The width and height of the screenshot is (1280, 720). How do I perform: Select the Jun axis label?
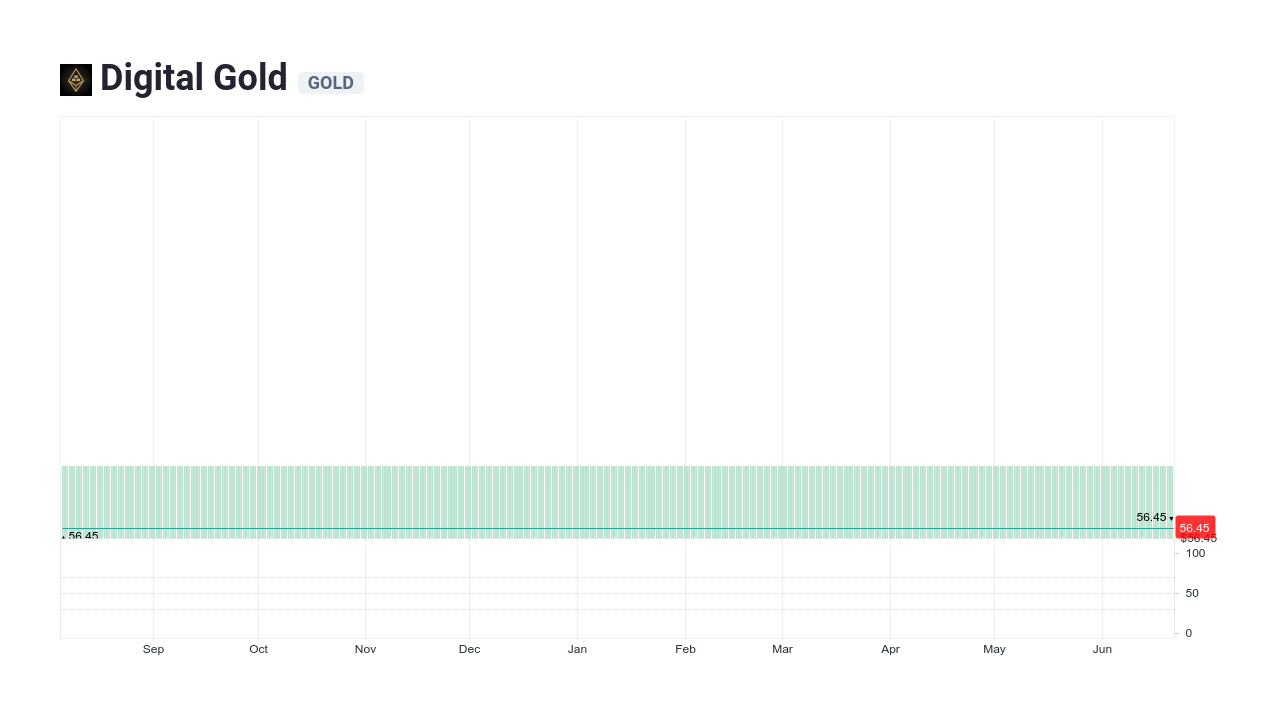[1102, 649]
